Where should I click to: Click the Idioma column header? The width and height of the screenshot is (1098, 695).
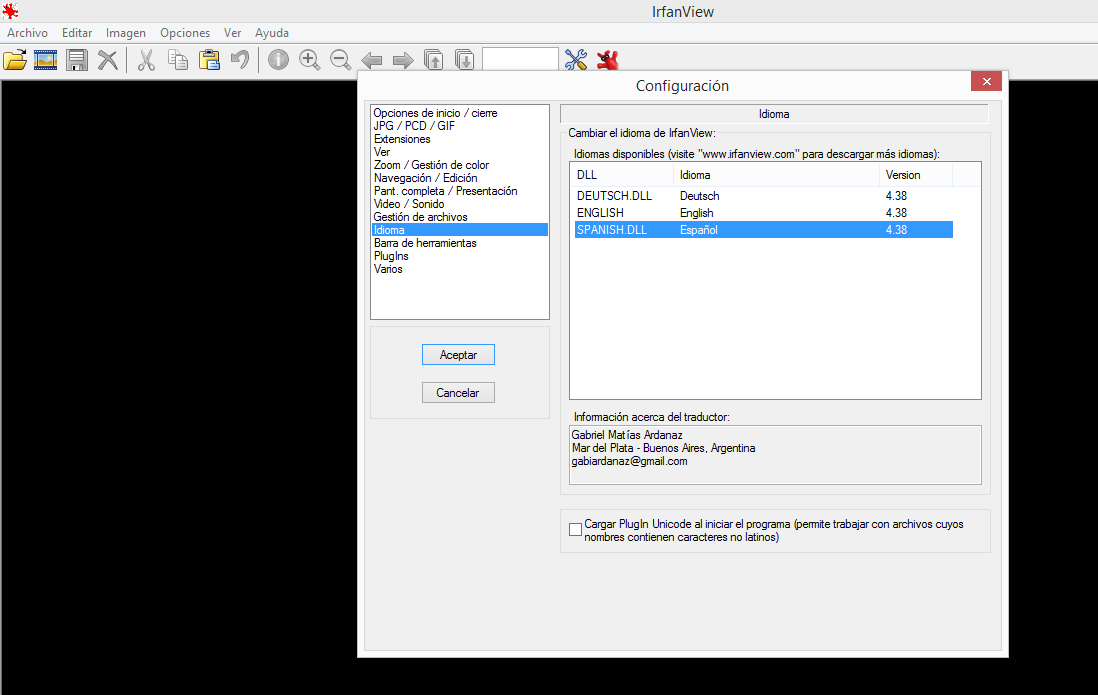pos(776,175)
